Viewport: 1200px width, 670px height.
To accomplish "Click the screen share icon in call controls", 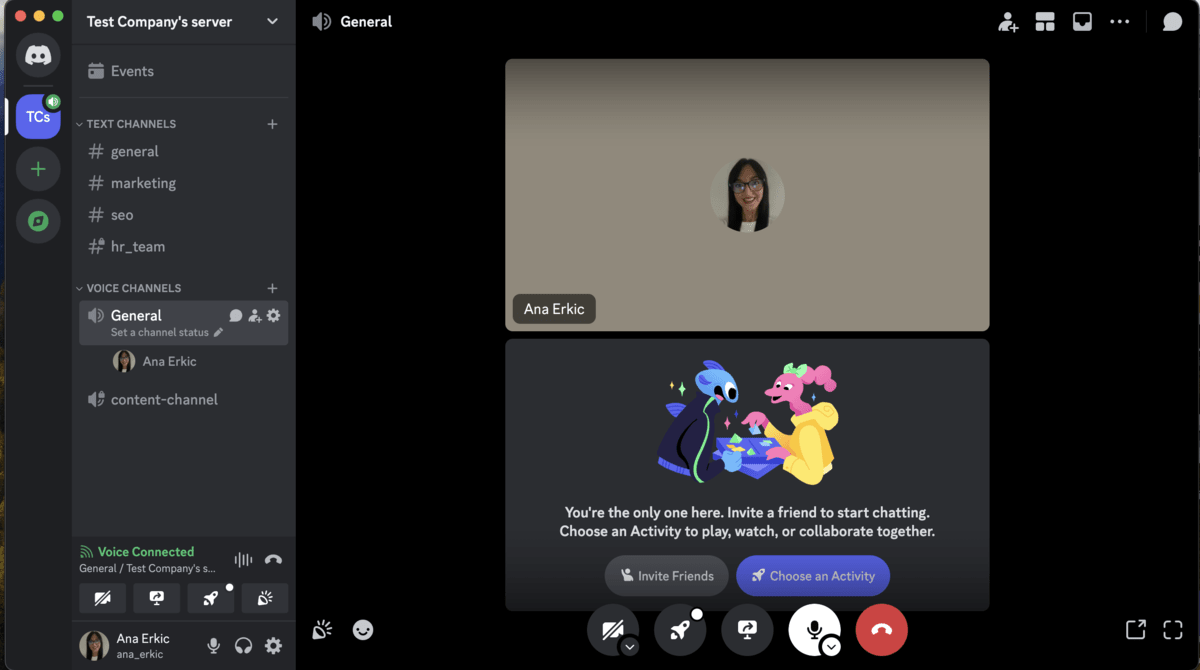I will point(747,629).
